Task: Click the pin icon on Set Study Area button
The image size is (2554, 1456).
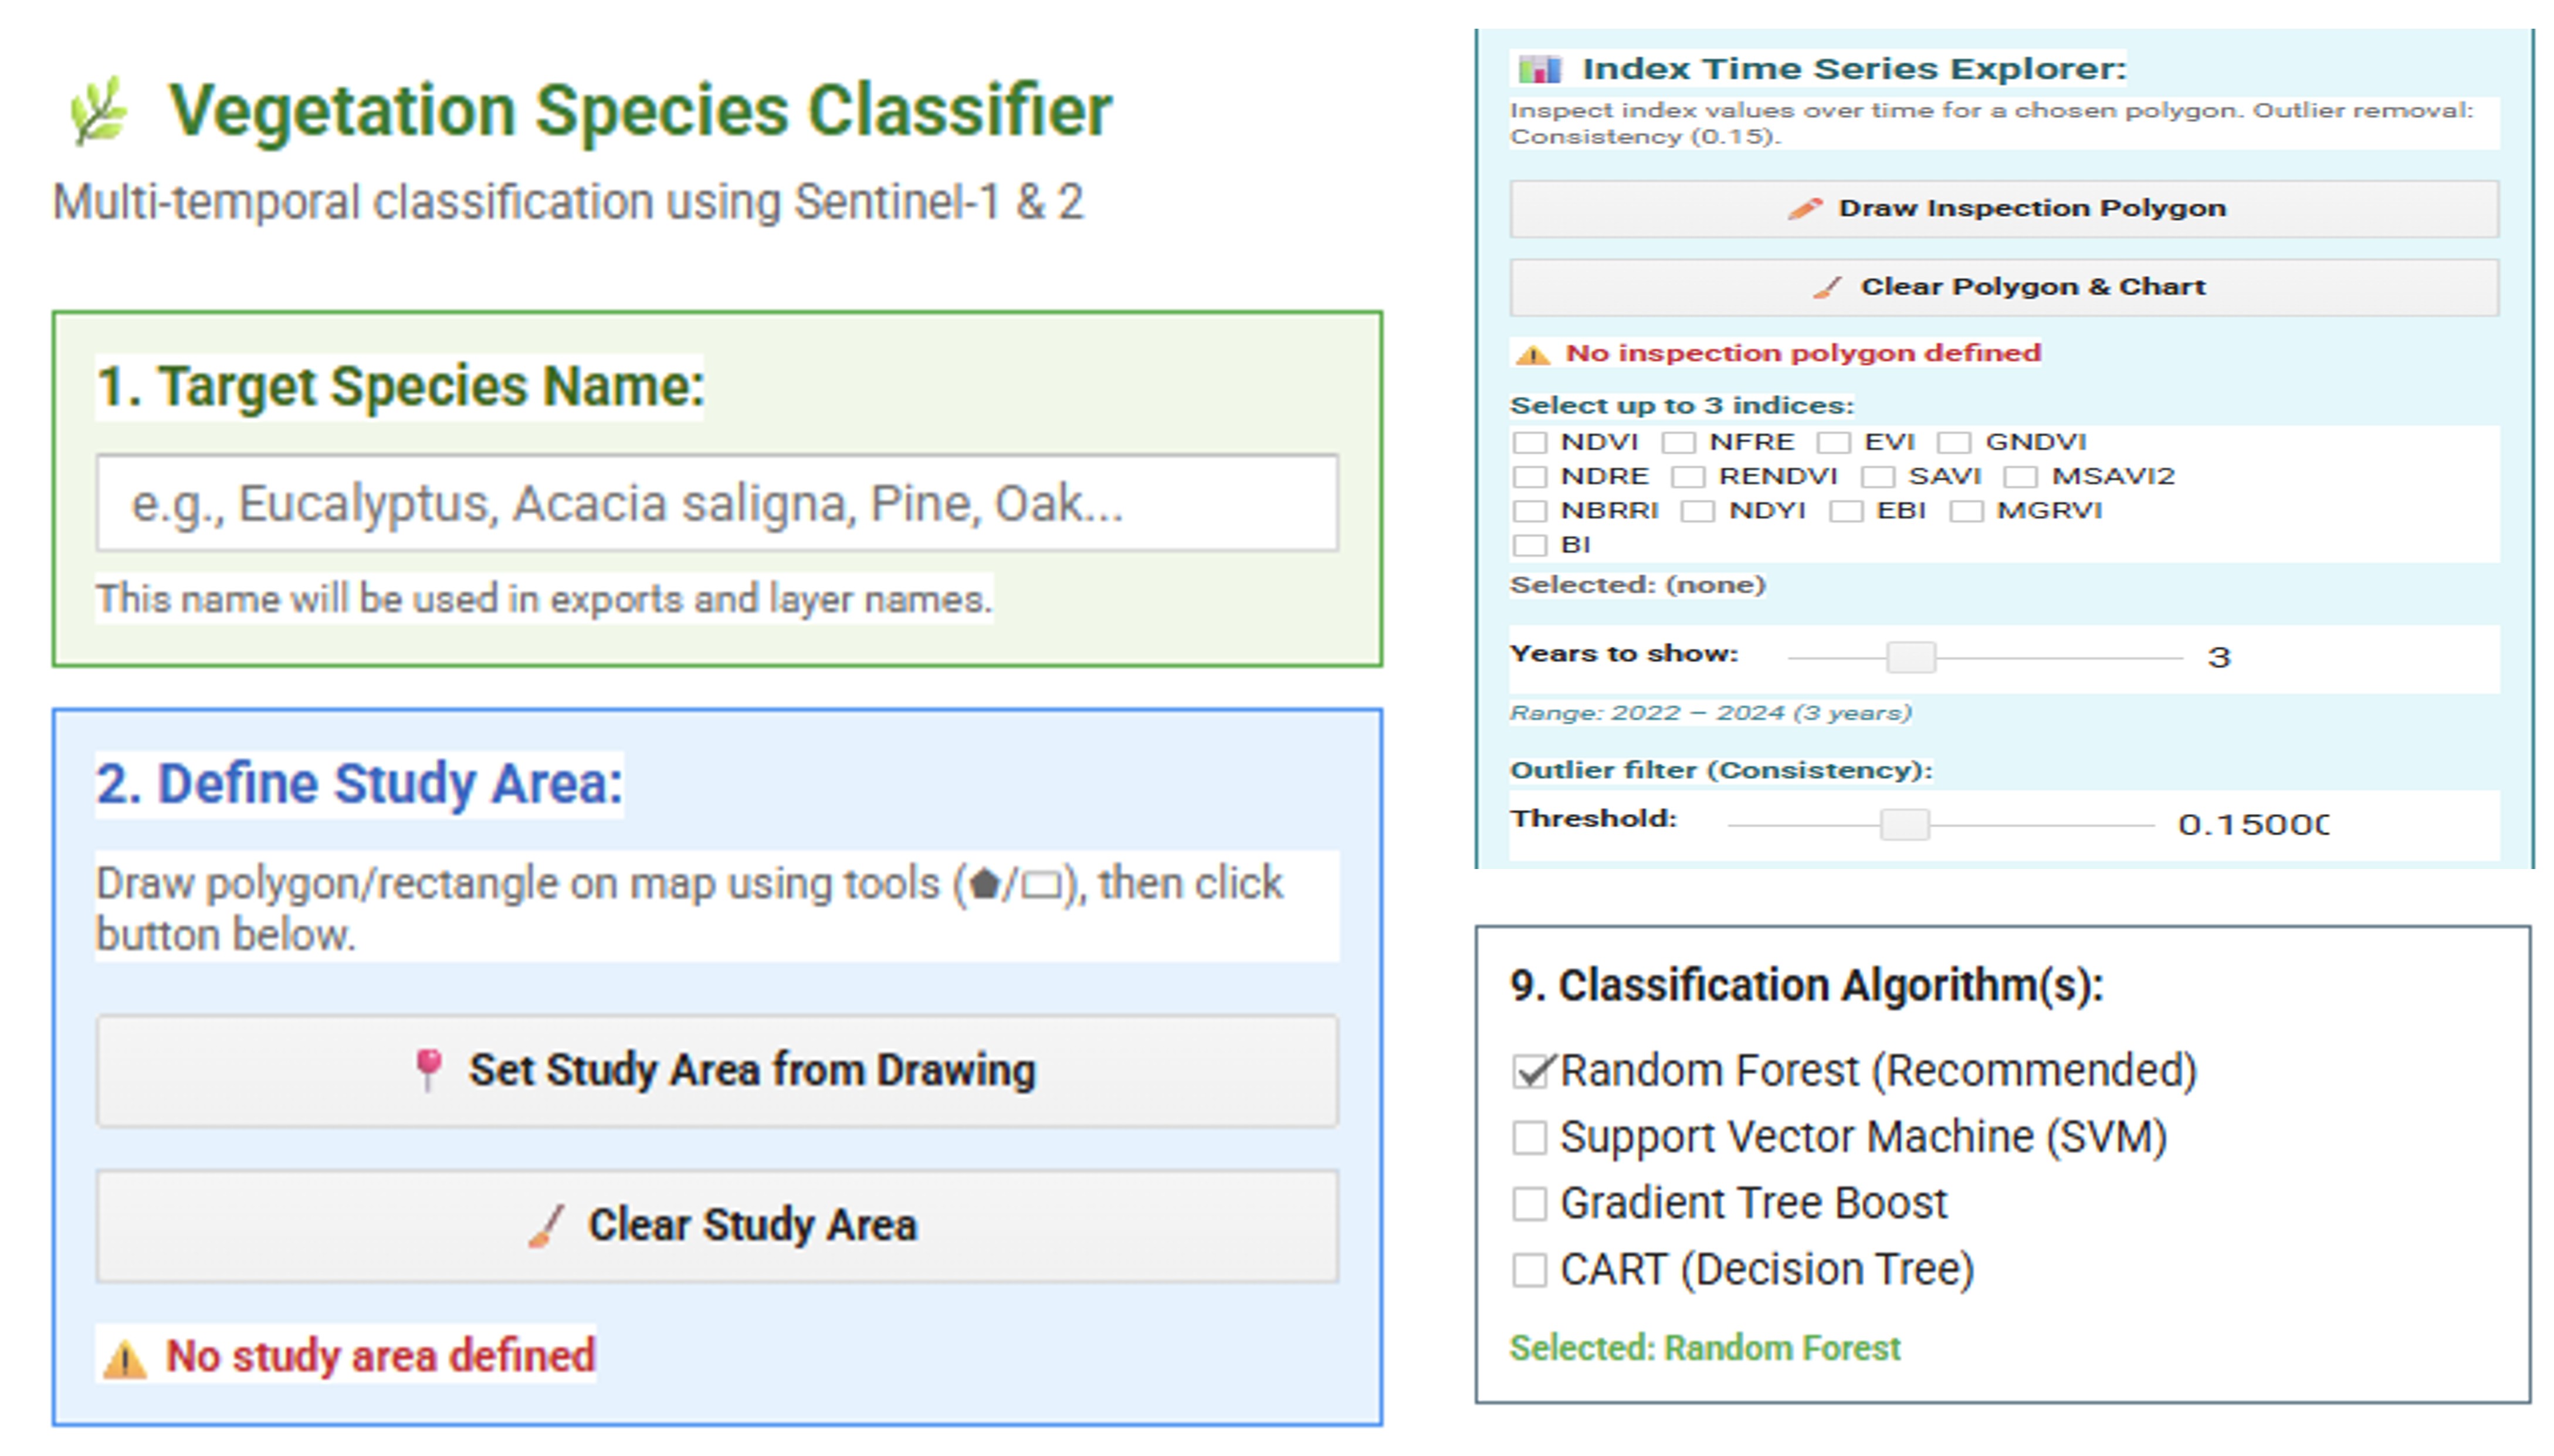Action: (428, 1070)
